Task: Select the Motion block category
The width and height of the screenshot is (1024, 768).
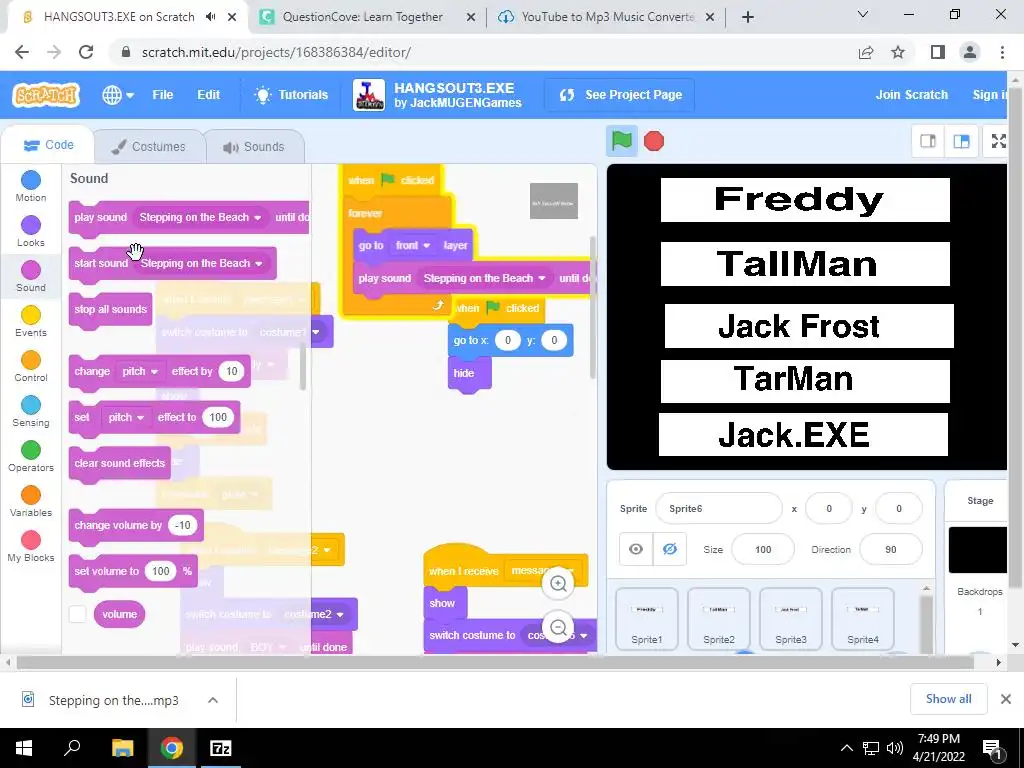Action: (31, 187)
